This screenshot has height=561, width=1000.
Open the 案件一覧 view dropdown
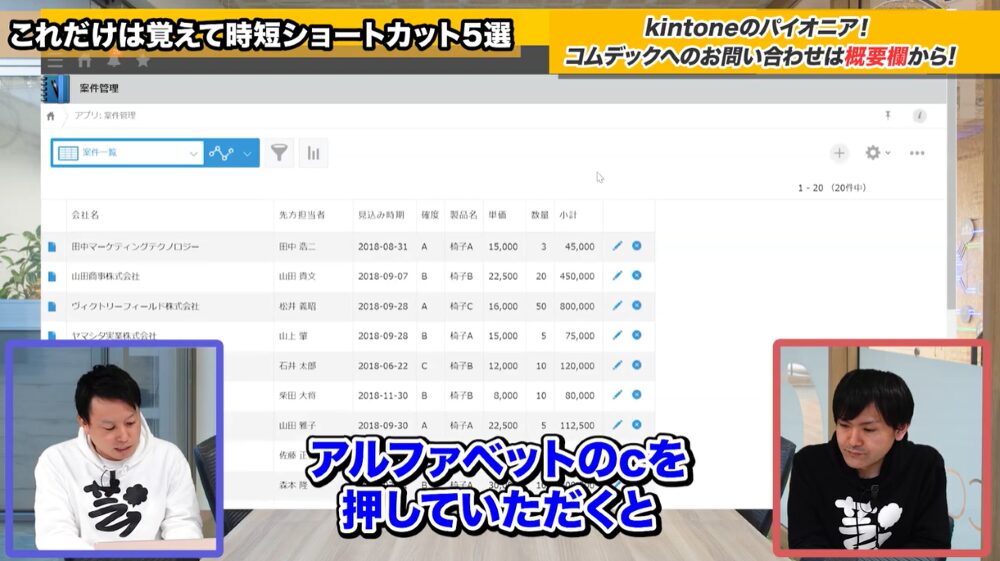pos(128,153)
